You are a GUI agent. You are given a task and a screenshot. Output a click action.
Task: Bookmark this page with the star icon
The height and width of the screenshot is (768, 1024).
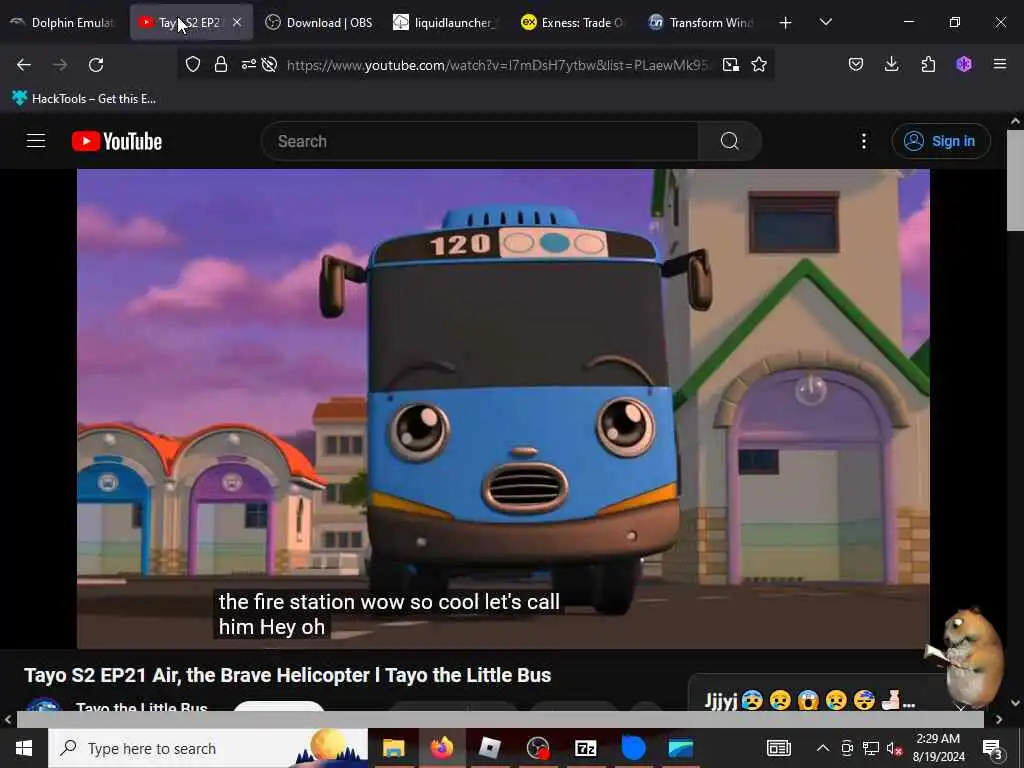[759, 64]
